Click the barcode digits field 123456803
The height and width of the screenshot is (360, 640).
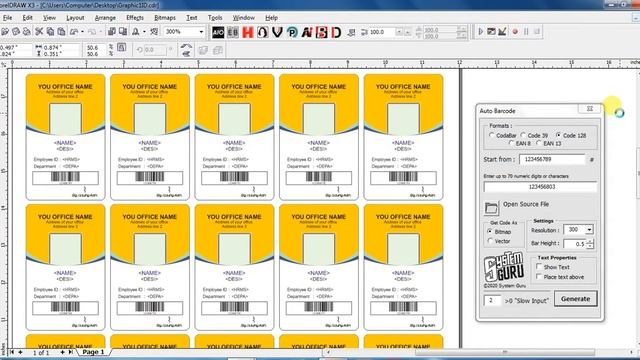(x=540, y=187)
